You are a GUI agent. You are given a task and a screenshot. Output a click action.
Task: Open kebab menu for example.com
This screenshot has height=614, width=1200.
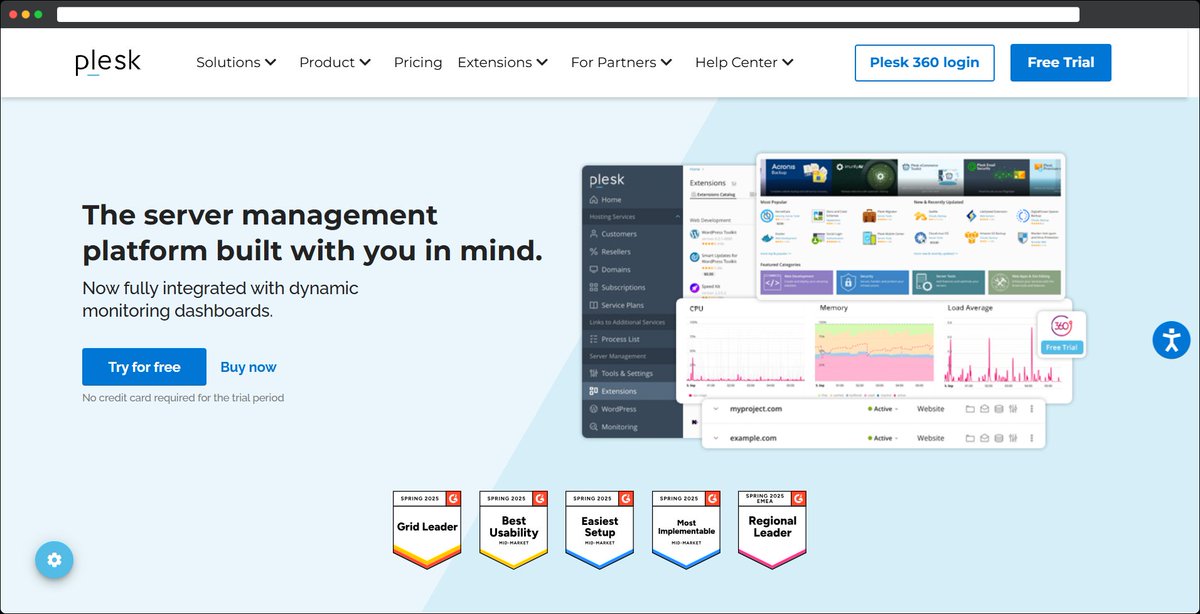tap(1031, 438)
